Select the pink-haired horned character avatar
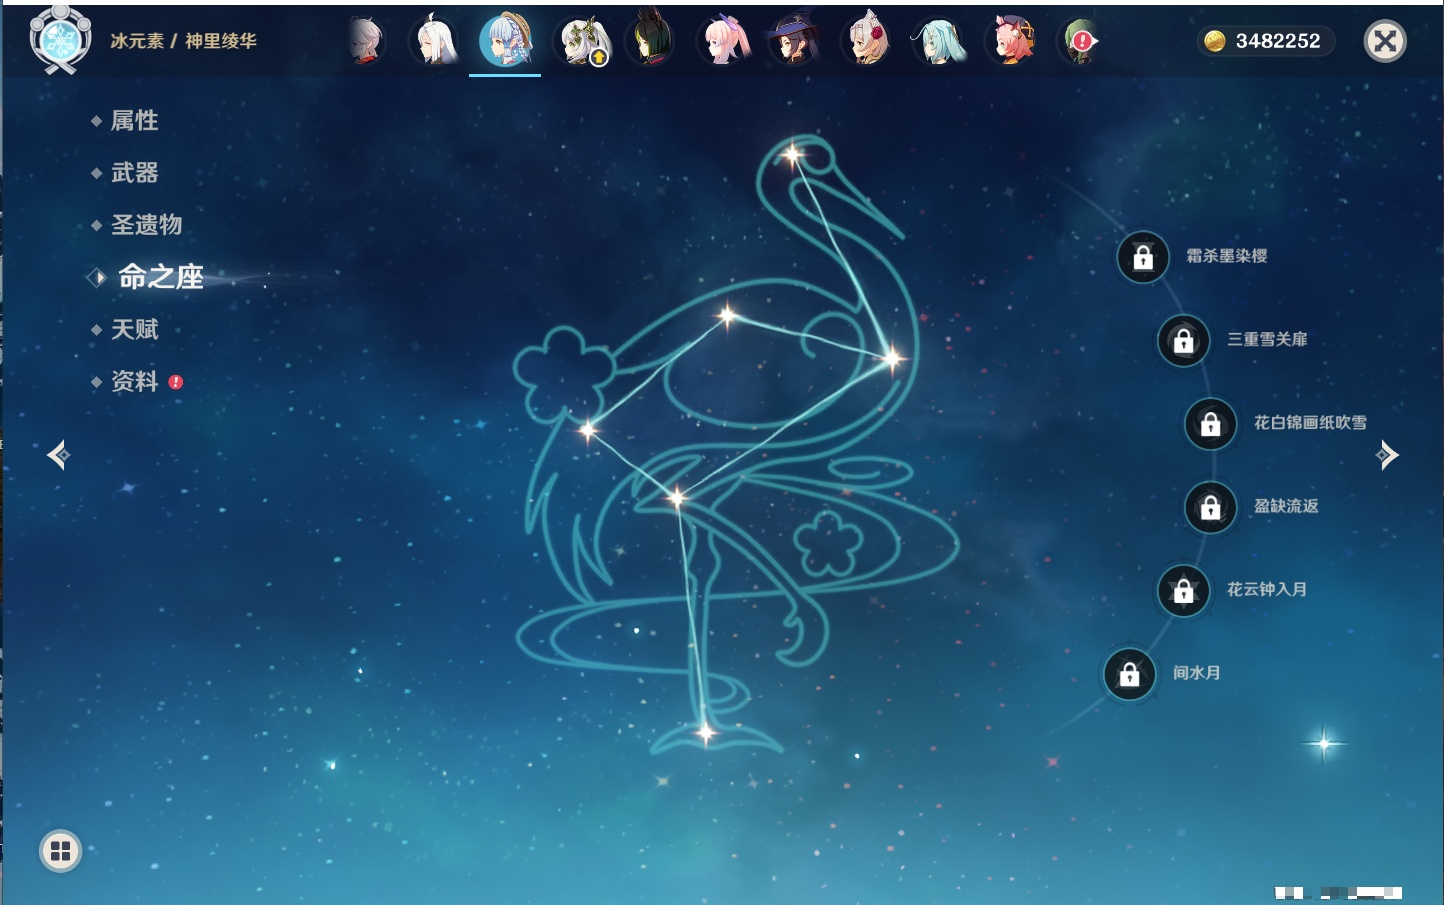 tap(1011, 41)
